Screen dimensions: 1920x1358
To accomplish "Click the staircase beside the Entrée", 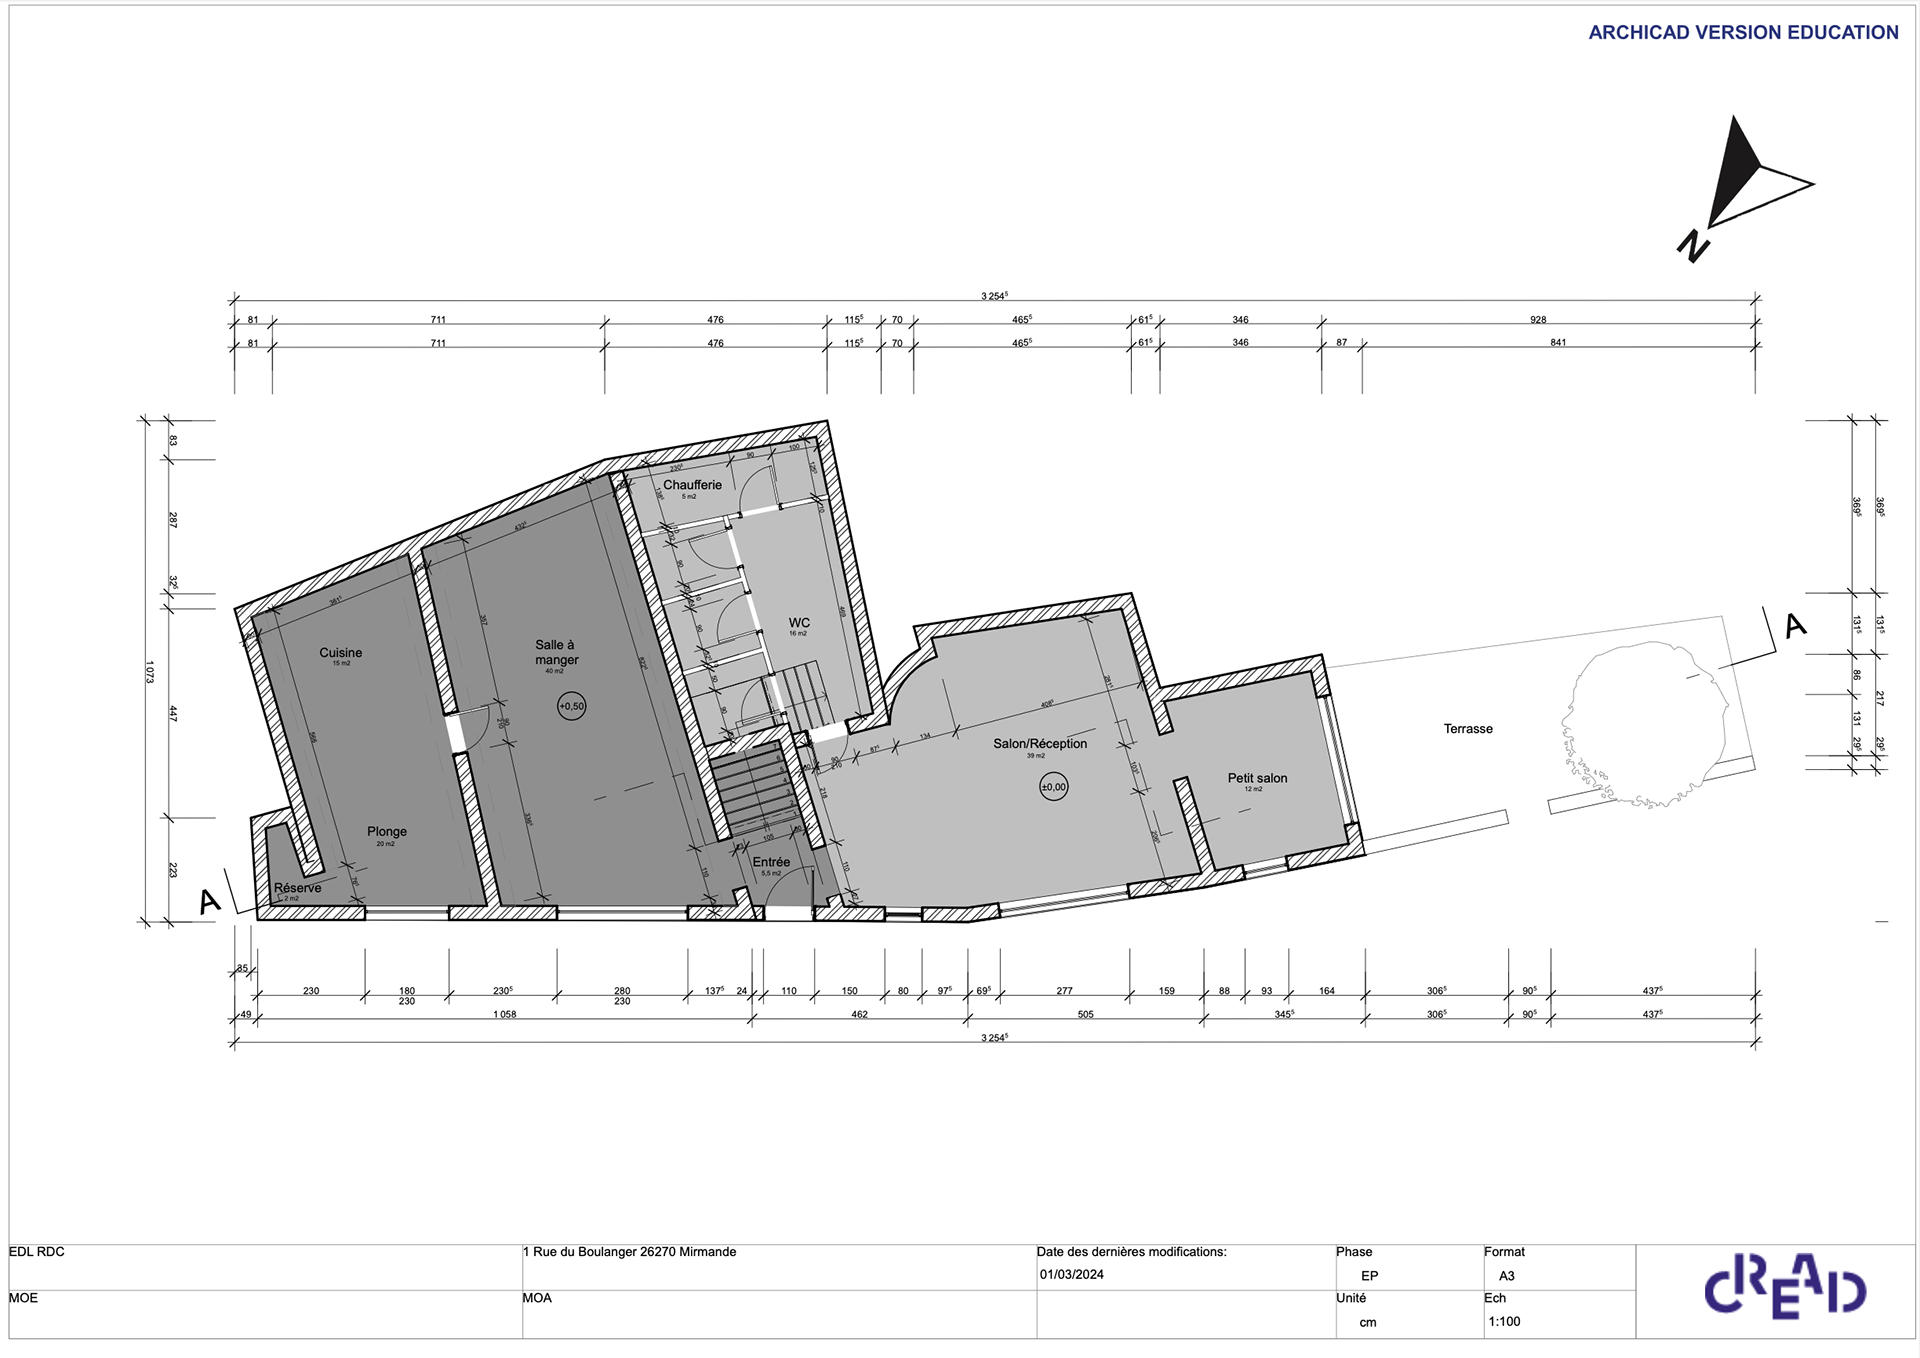I will [x=755, y=790].
